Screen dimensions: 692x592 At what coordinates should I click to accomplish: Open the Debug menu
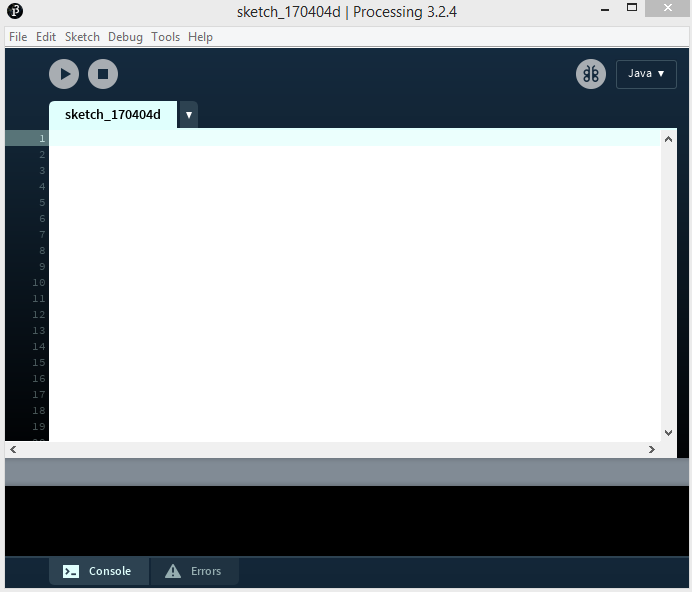pyautogui.click(x=125, y=37)
